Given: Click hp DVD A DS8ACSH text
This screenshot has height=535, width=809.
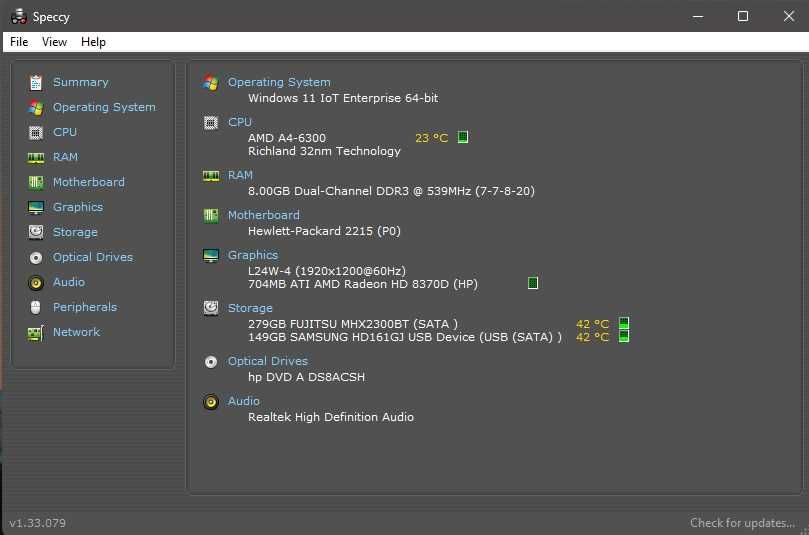Looking at the screenshot, I should (x=306, y=377).
